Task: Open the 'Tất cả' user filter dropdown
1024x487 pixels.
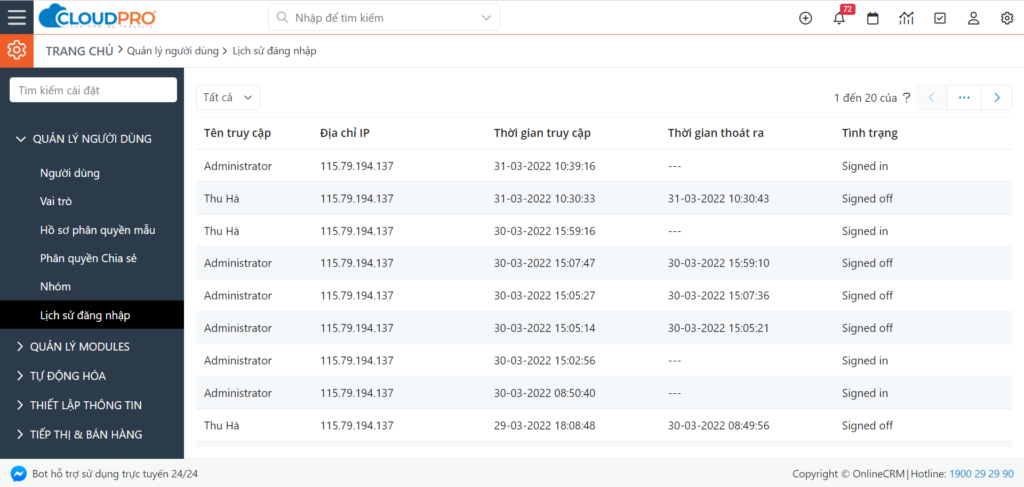Action: point(228,97)
